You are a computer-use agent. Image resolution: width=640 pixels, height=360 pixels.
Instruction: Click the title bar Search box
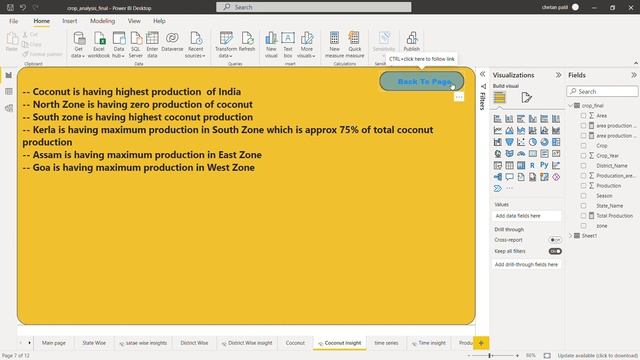click(313, 7)
